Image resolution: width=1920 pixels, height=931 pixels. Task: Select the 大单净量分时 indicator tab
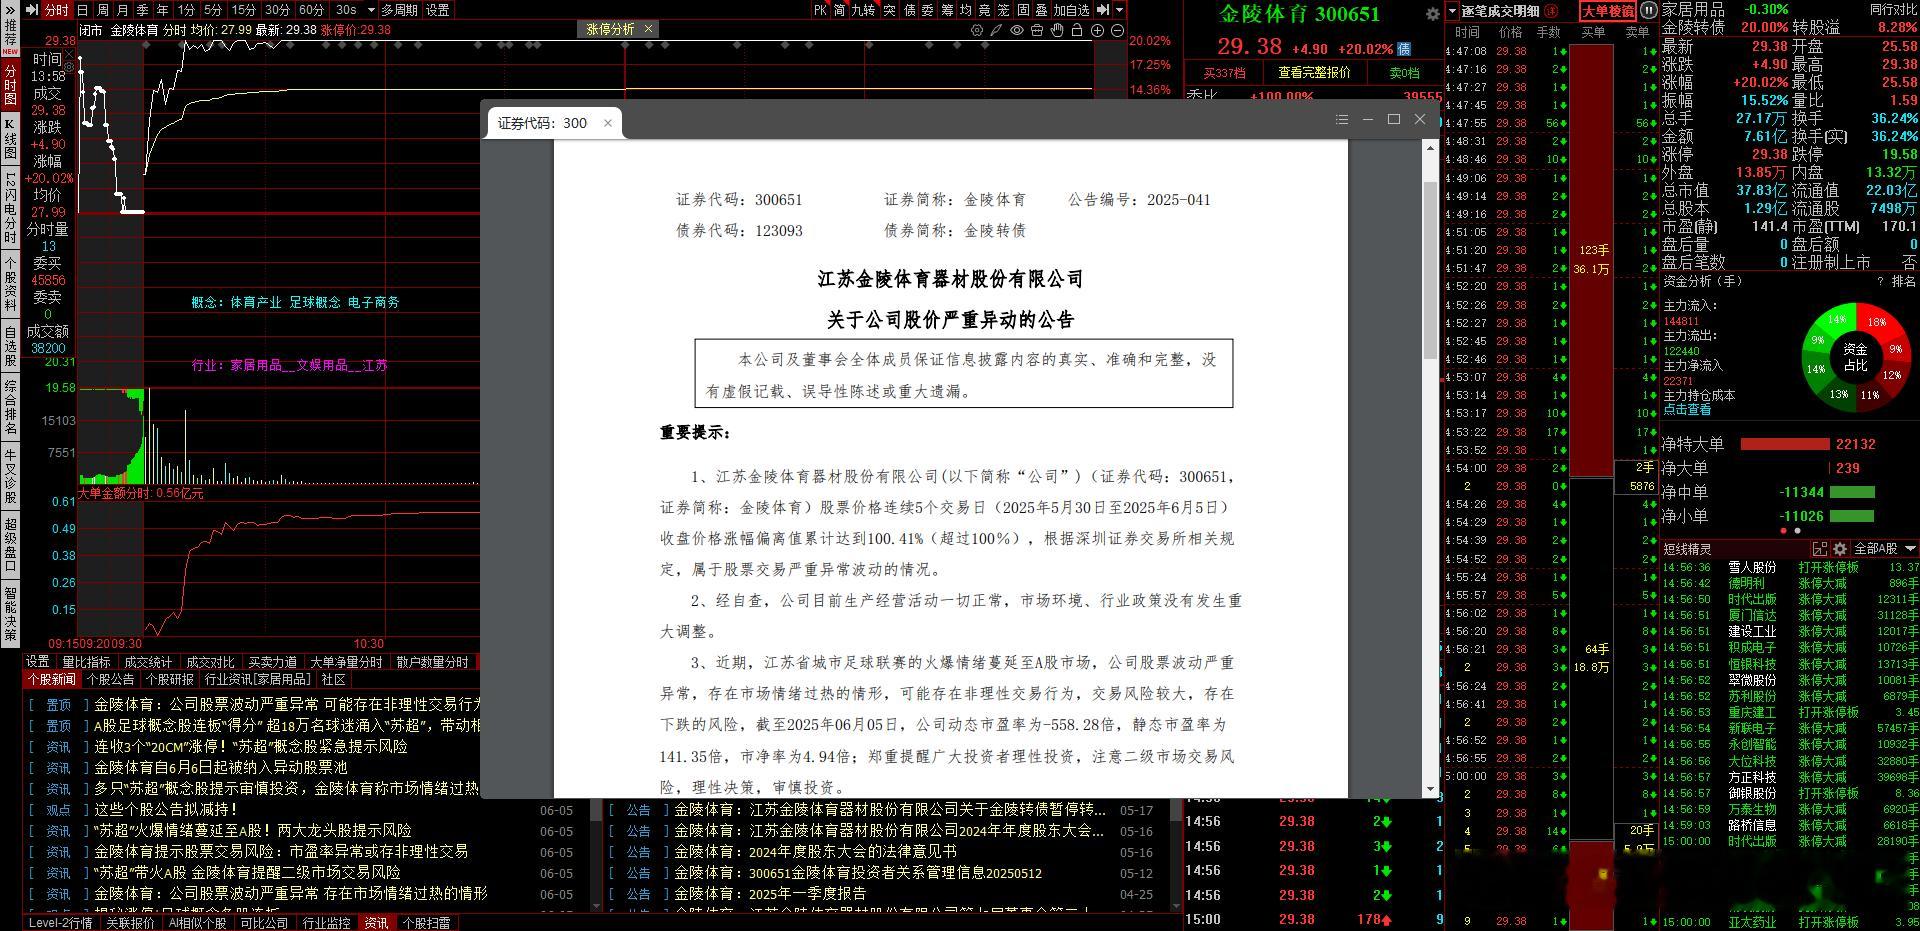tap(346, 662)
